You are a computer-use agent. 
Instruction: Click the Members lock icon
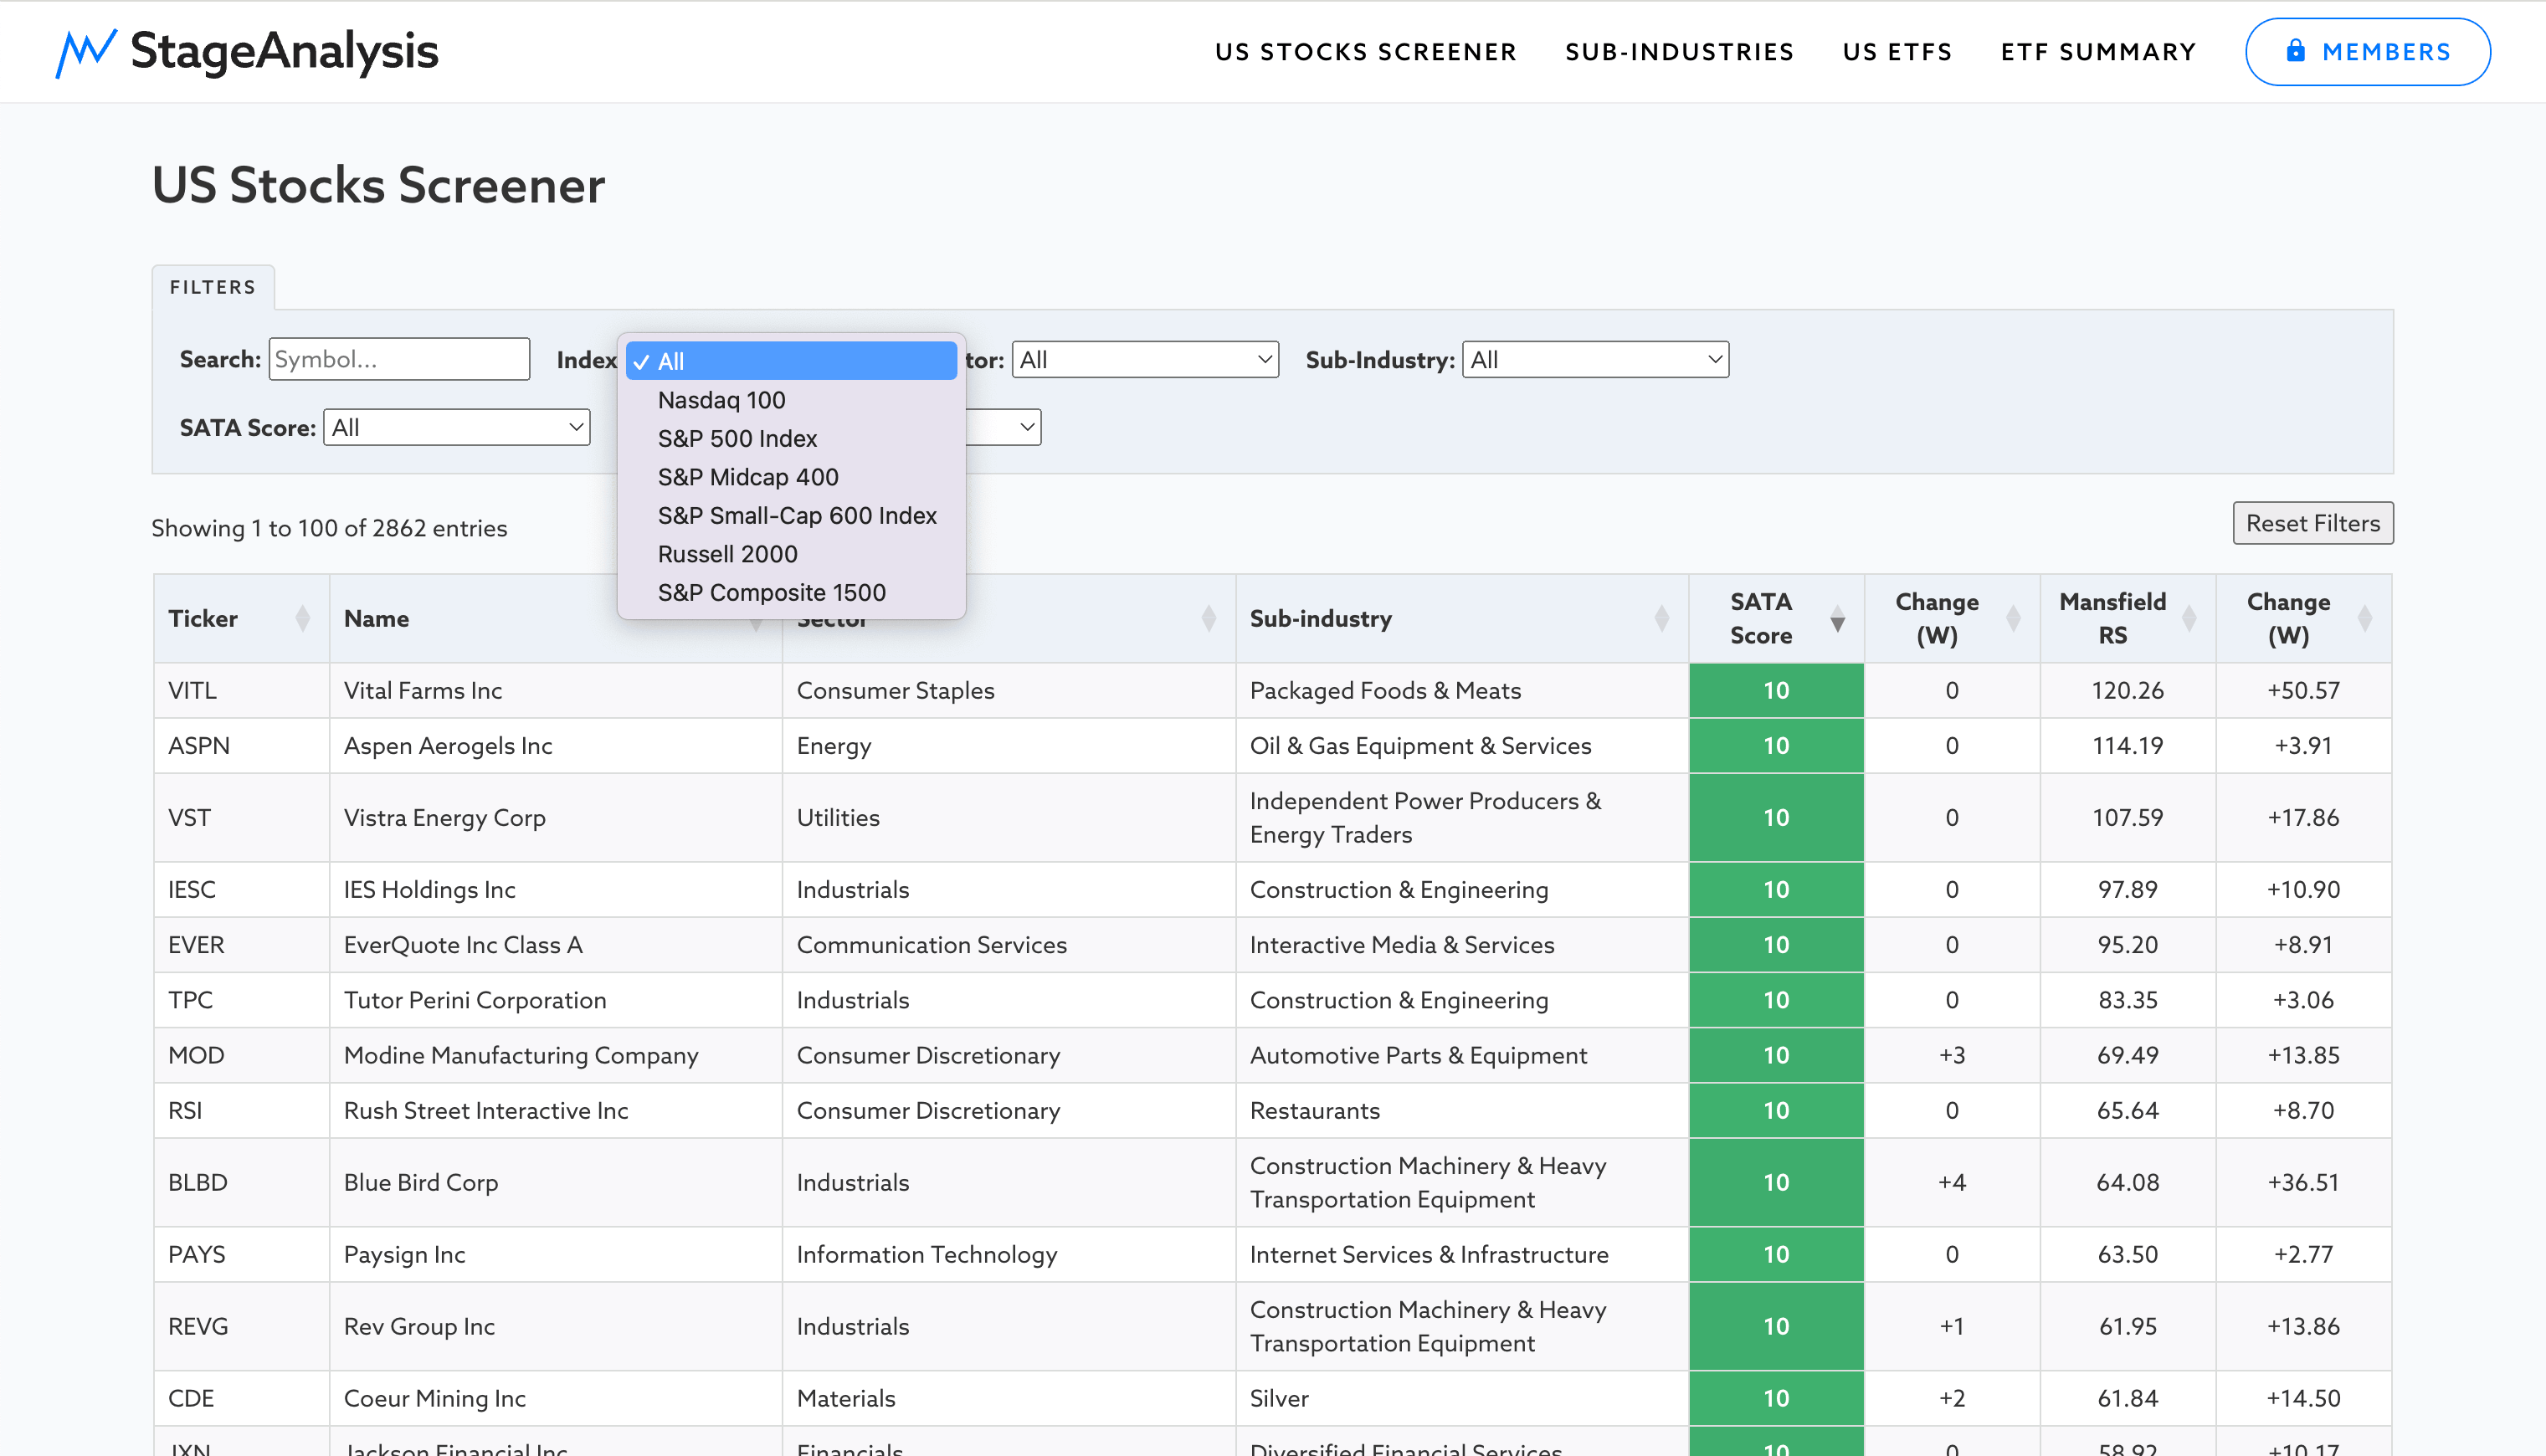click(2296, 51)
